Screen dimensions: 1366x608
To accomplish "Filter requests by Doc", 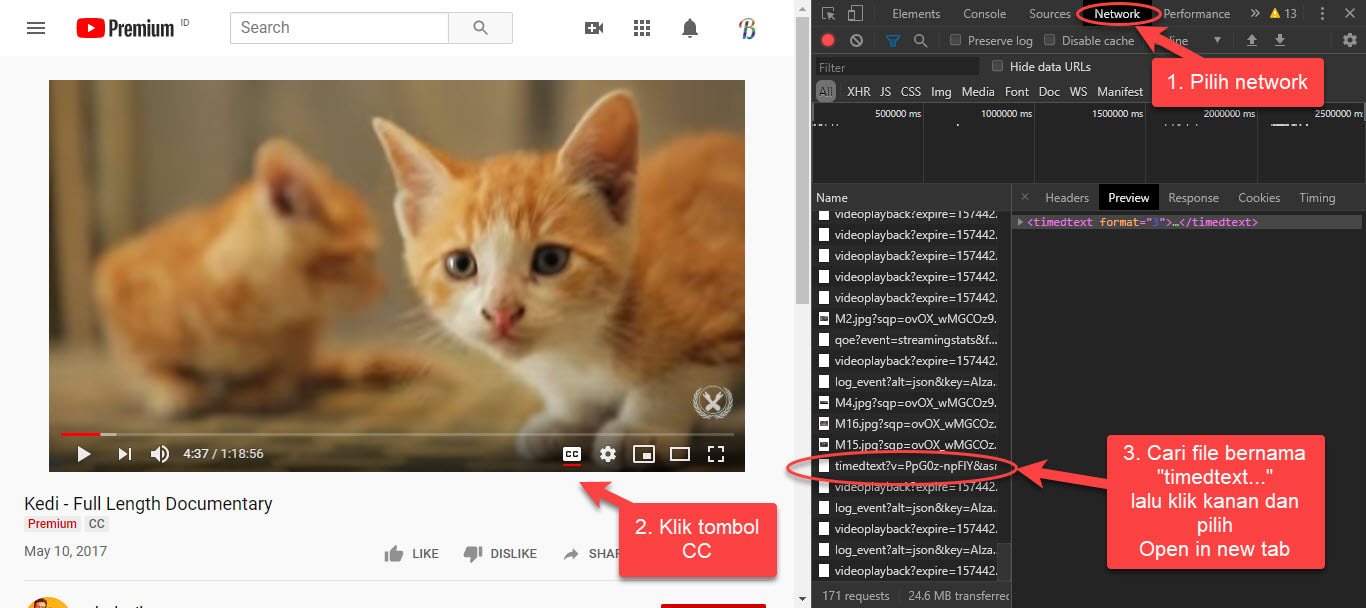I will (x=1049, y=91).
